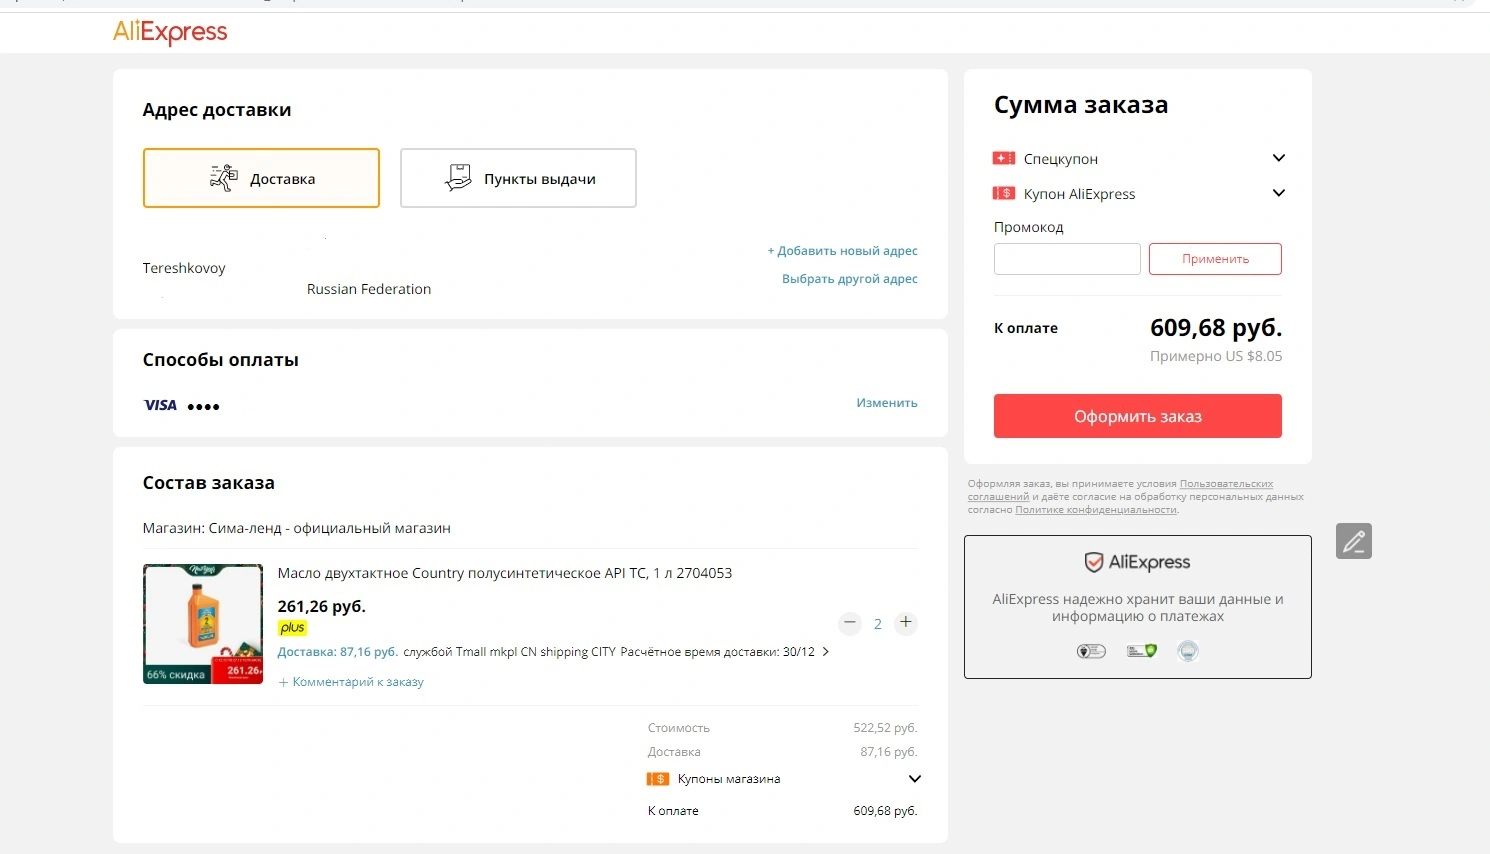Click the Стоимость value 522,52 руб.
Screen dimensions: 1490x854
885,728
